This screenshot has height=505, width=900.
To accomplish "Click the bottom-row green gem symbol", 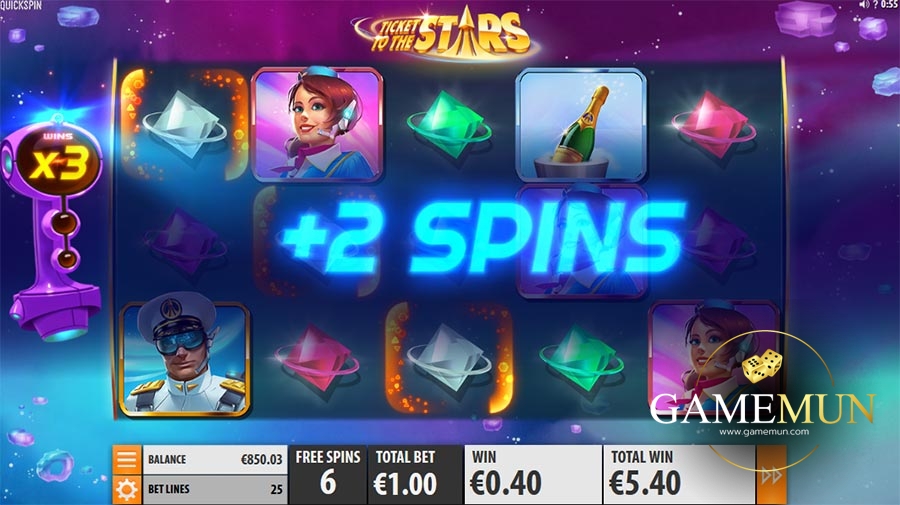I will 581,359.
